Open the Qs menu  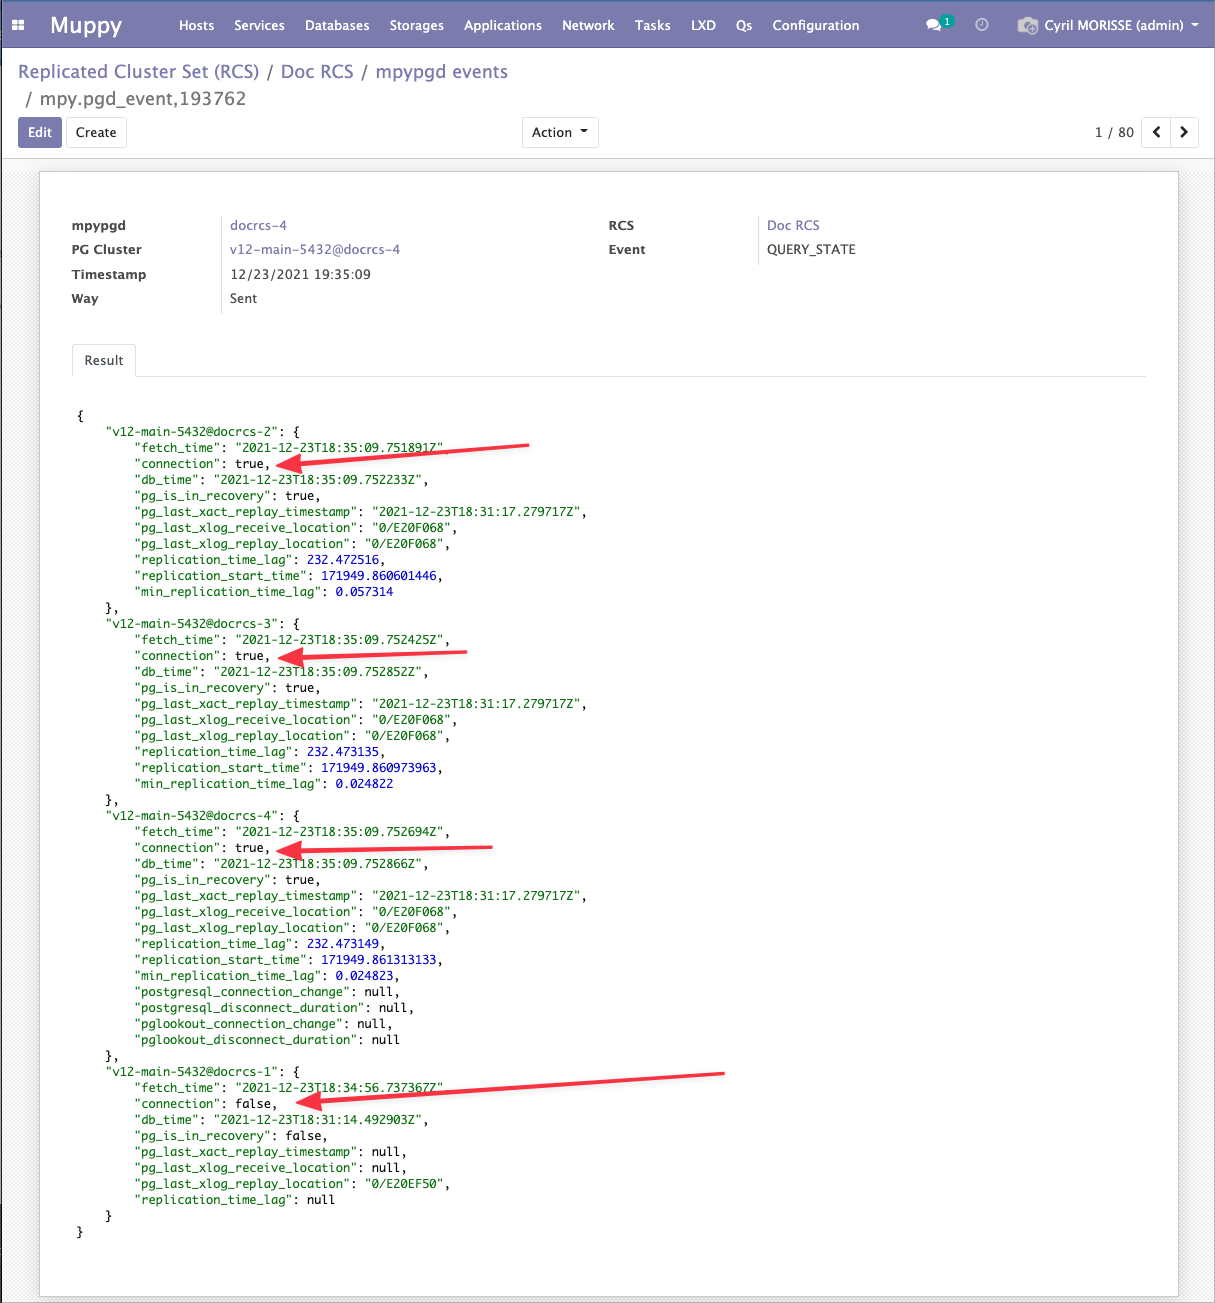[x=744, y=25]
